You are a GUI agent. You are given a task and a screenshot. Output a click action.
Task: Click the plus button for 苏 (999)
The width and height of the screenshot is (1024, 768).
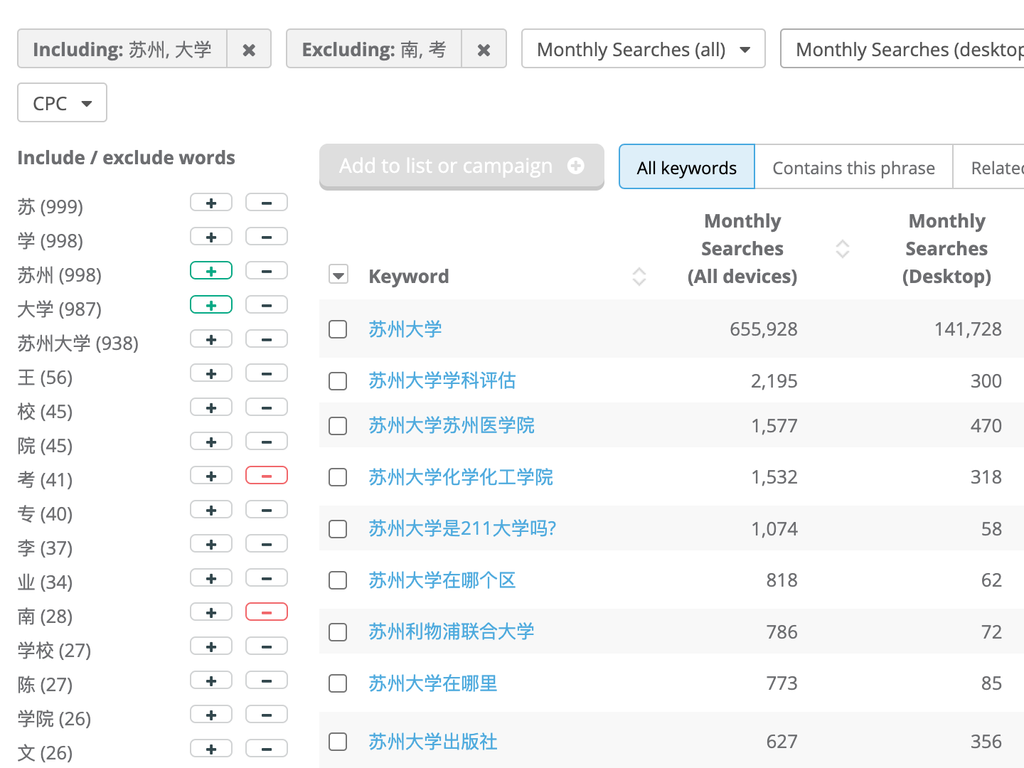pyautogui.click(x=211, y=202)
